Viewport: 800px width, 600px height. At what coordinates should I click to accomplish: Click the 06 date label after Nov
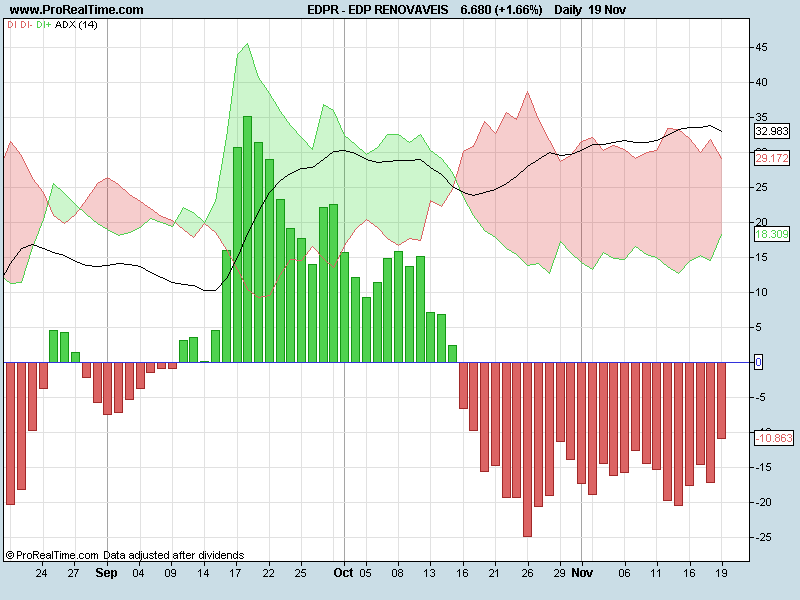pyautogui.click(x=624, y=573)
